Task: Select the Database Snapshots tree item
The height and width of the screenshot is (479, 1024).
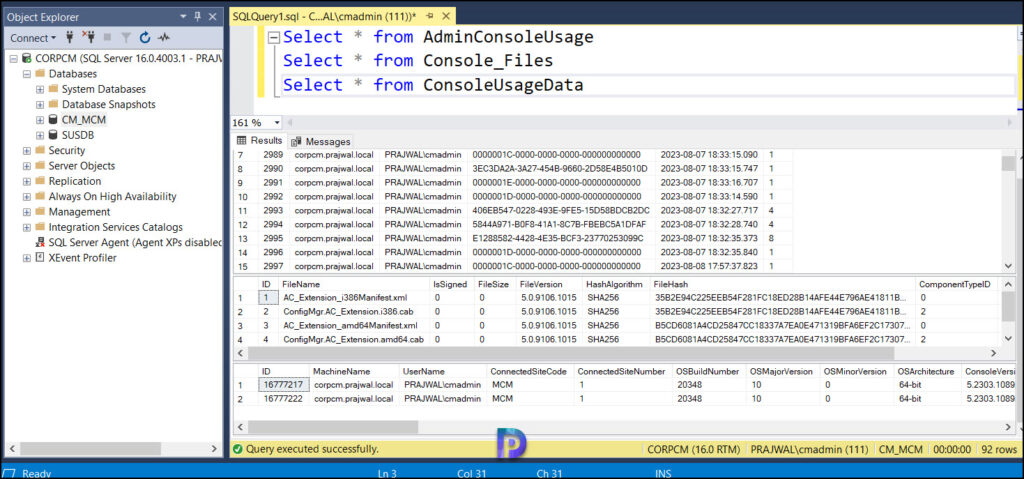Action: point(108,105)
